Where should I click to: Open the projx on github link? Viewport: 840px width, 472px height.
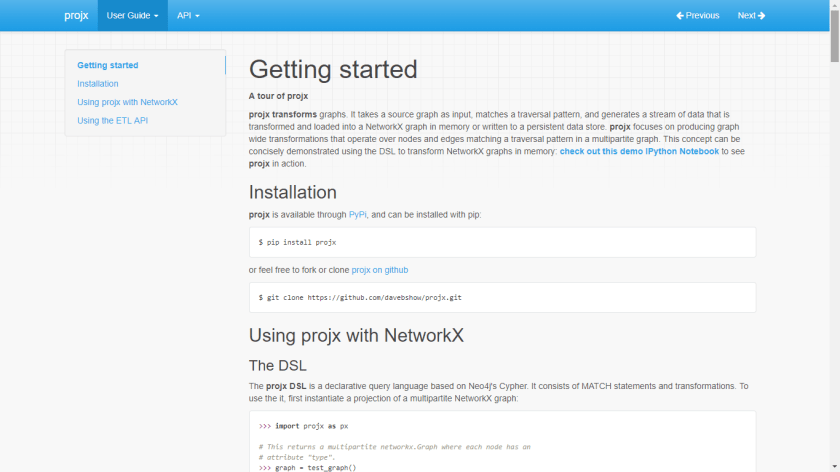379,270
